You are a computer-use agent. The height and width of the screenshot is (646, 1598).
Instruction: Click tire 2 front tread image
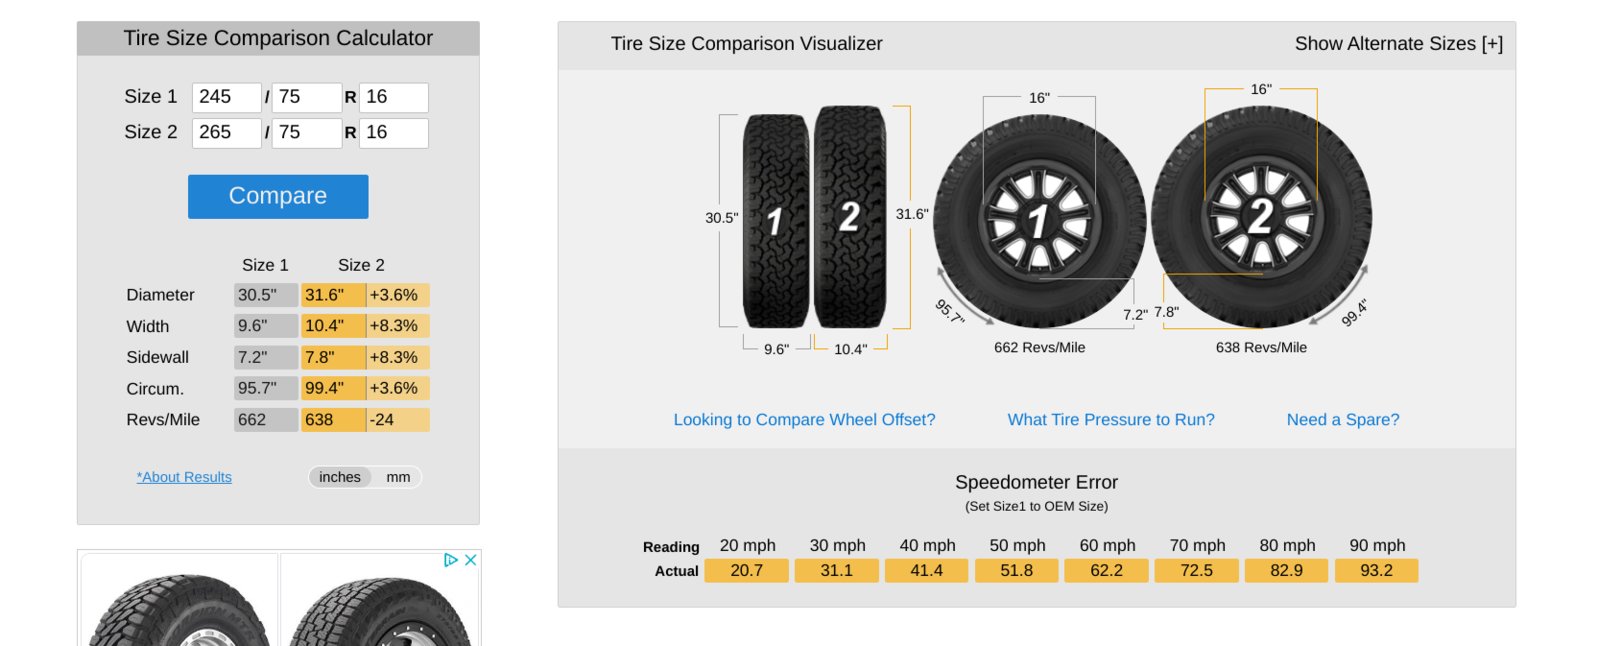850,217
